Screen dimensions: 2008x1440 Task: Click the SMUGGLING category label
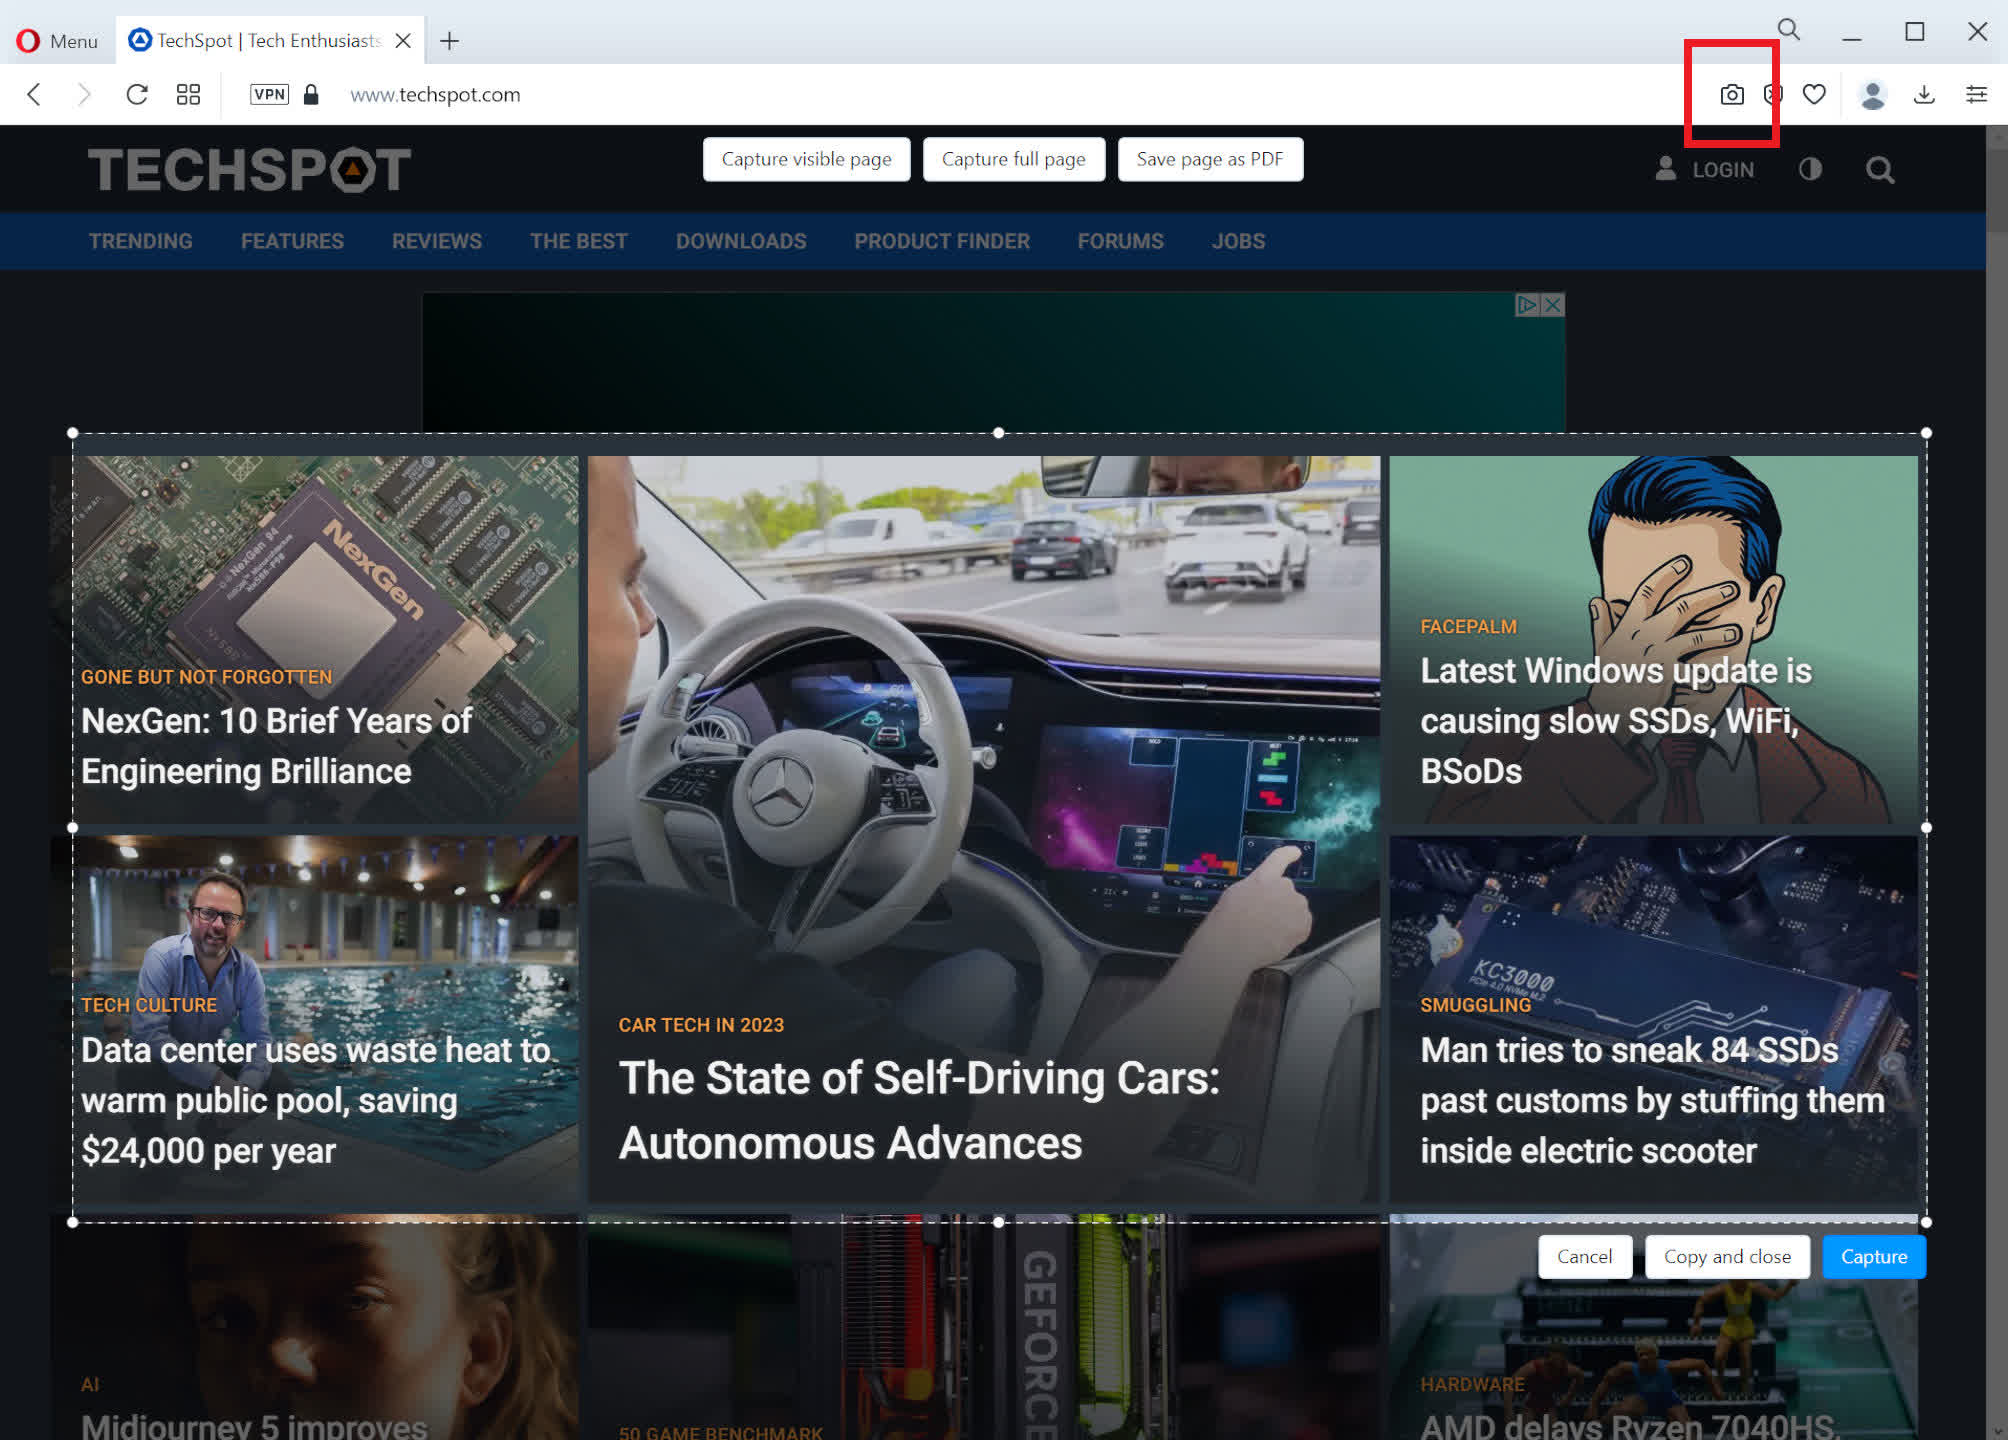tap(1475, 1005)
